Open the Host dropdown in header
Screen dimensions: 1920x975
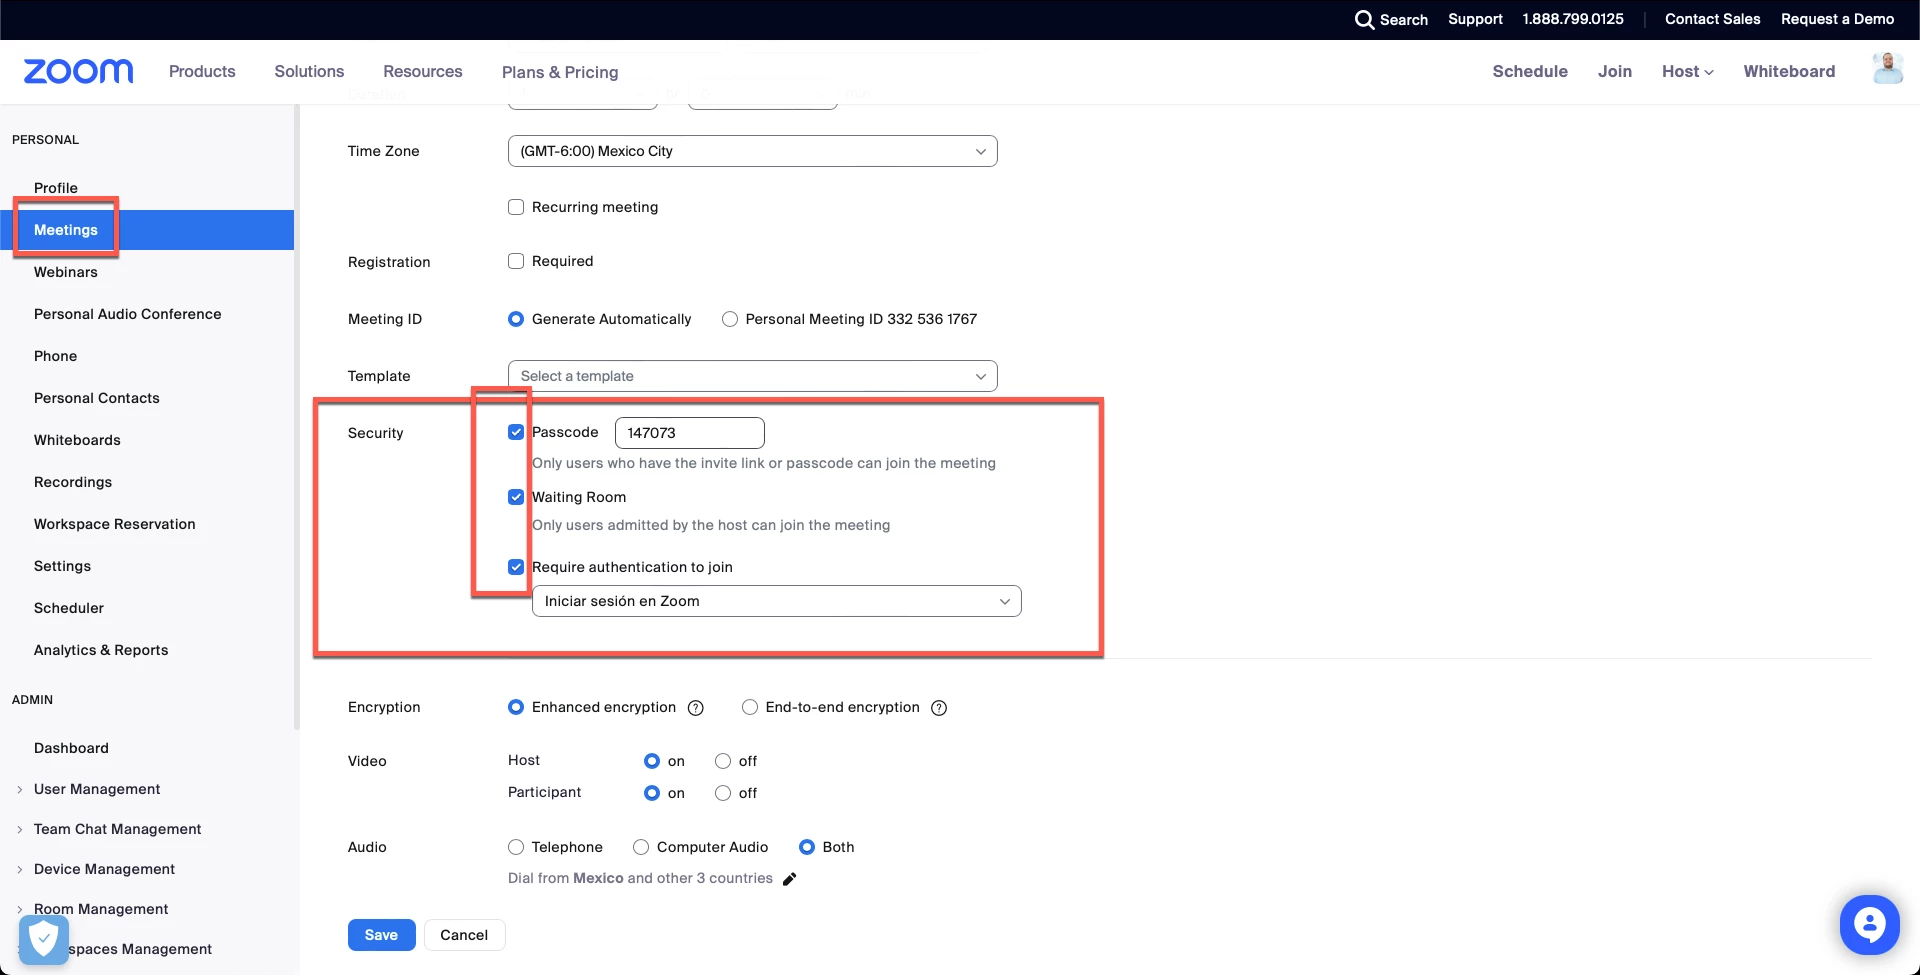[1688, 71]
